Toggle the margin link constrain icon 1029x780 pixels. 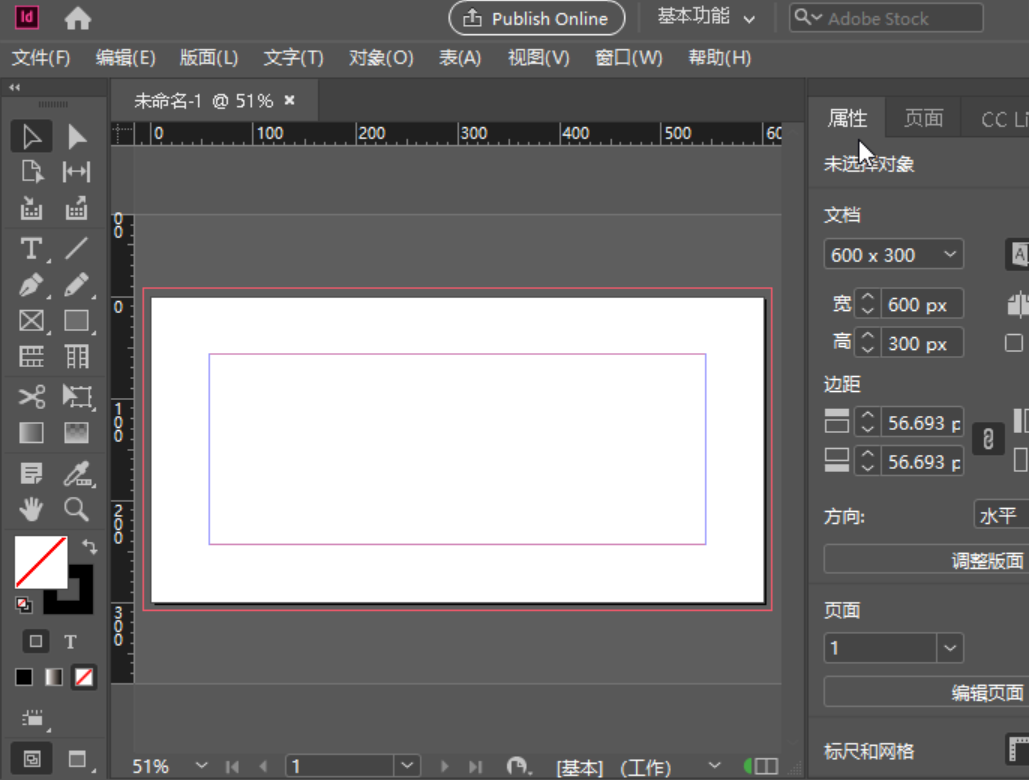click(988, 439)
